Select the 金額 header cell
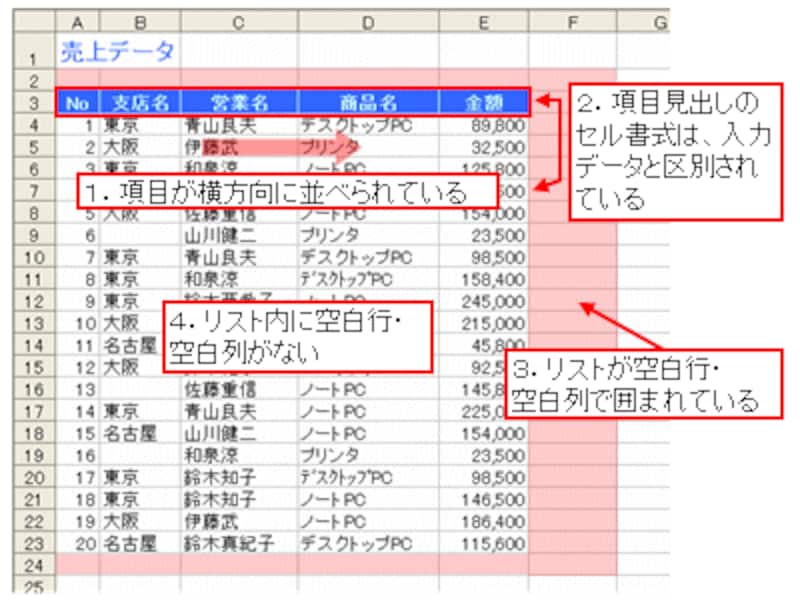Image resolution: width=800 pixels, height=600 pixels. [483, 102]
